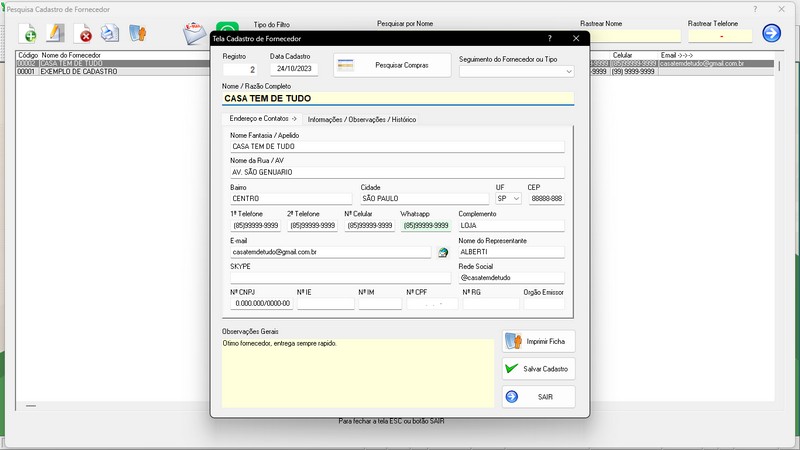Viewport: 800px width, 450px height.
Task: Click the Rastrear Nome field in search window
Action: point(635,36)
